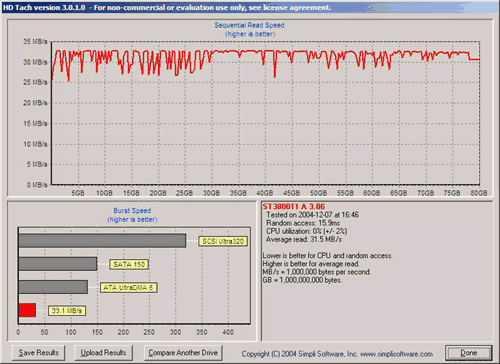Select the SCSI Ultra320 gray bar
The width and height of the screenshot is (500, 364).
pyautogui.click(x=102, y=241)
